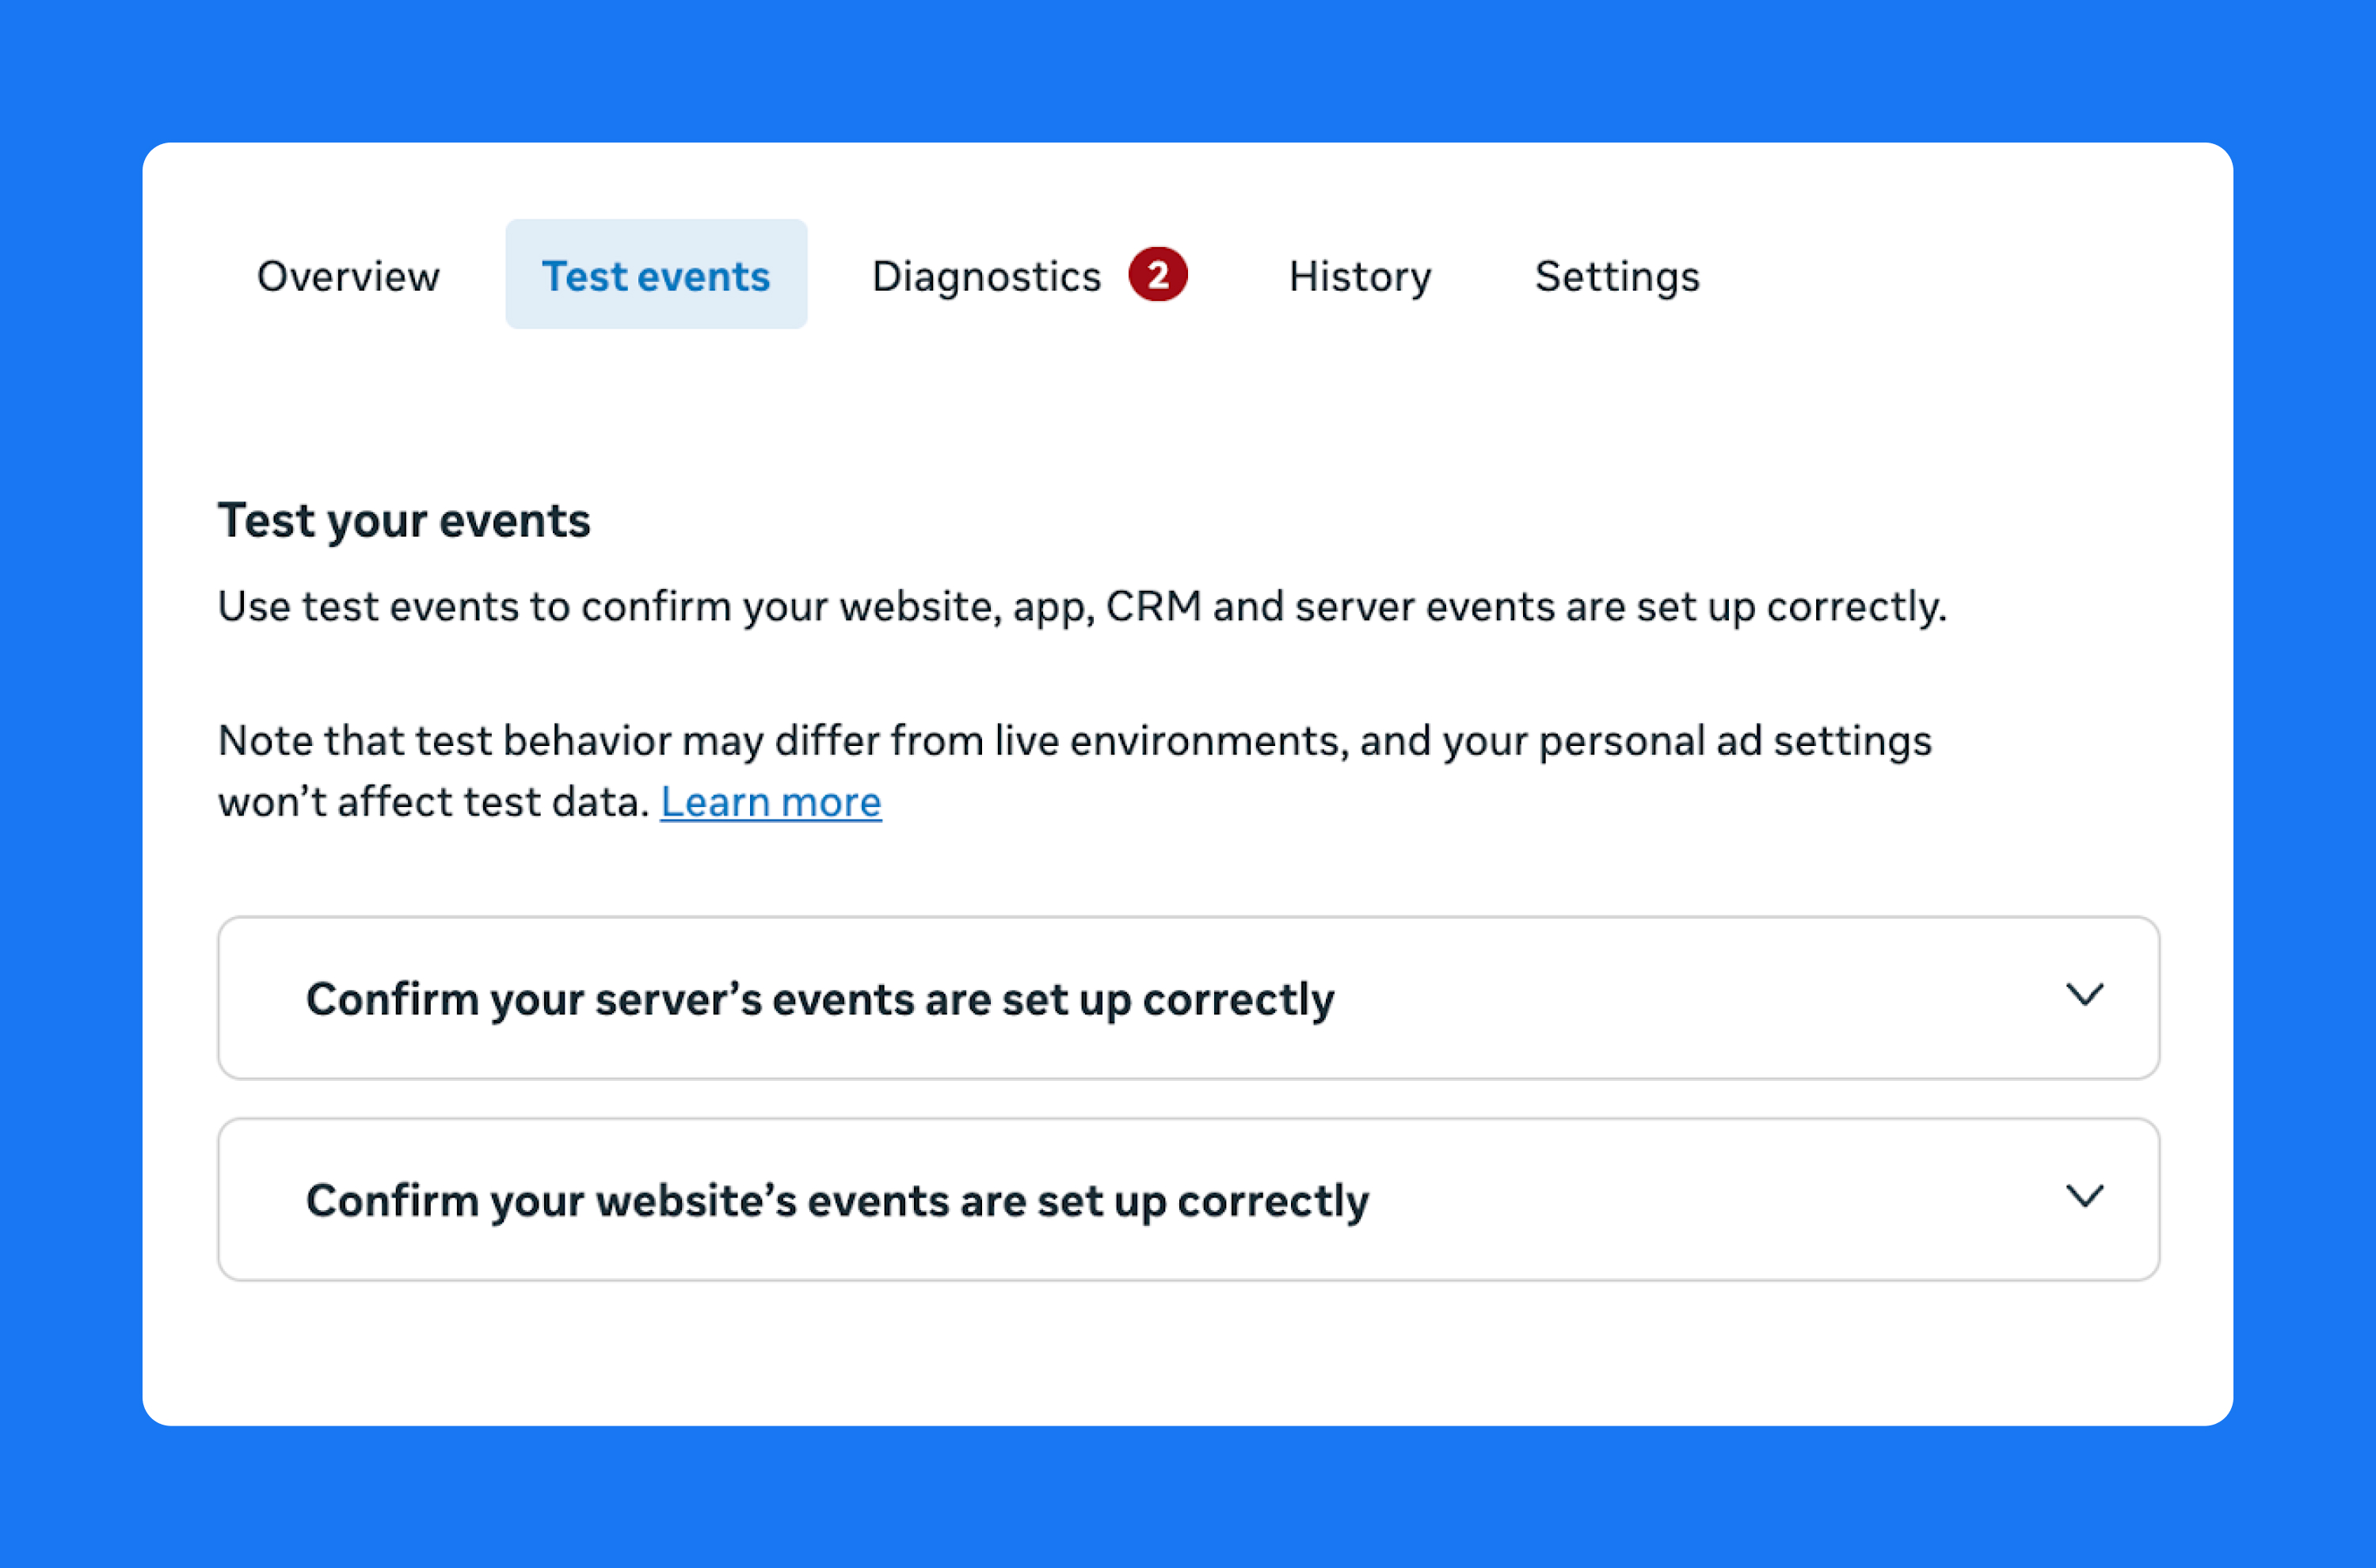
Task: Go to the History tab
Action: (1360, 276)
